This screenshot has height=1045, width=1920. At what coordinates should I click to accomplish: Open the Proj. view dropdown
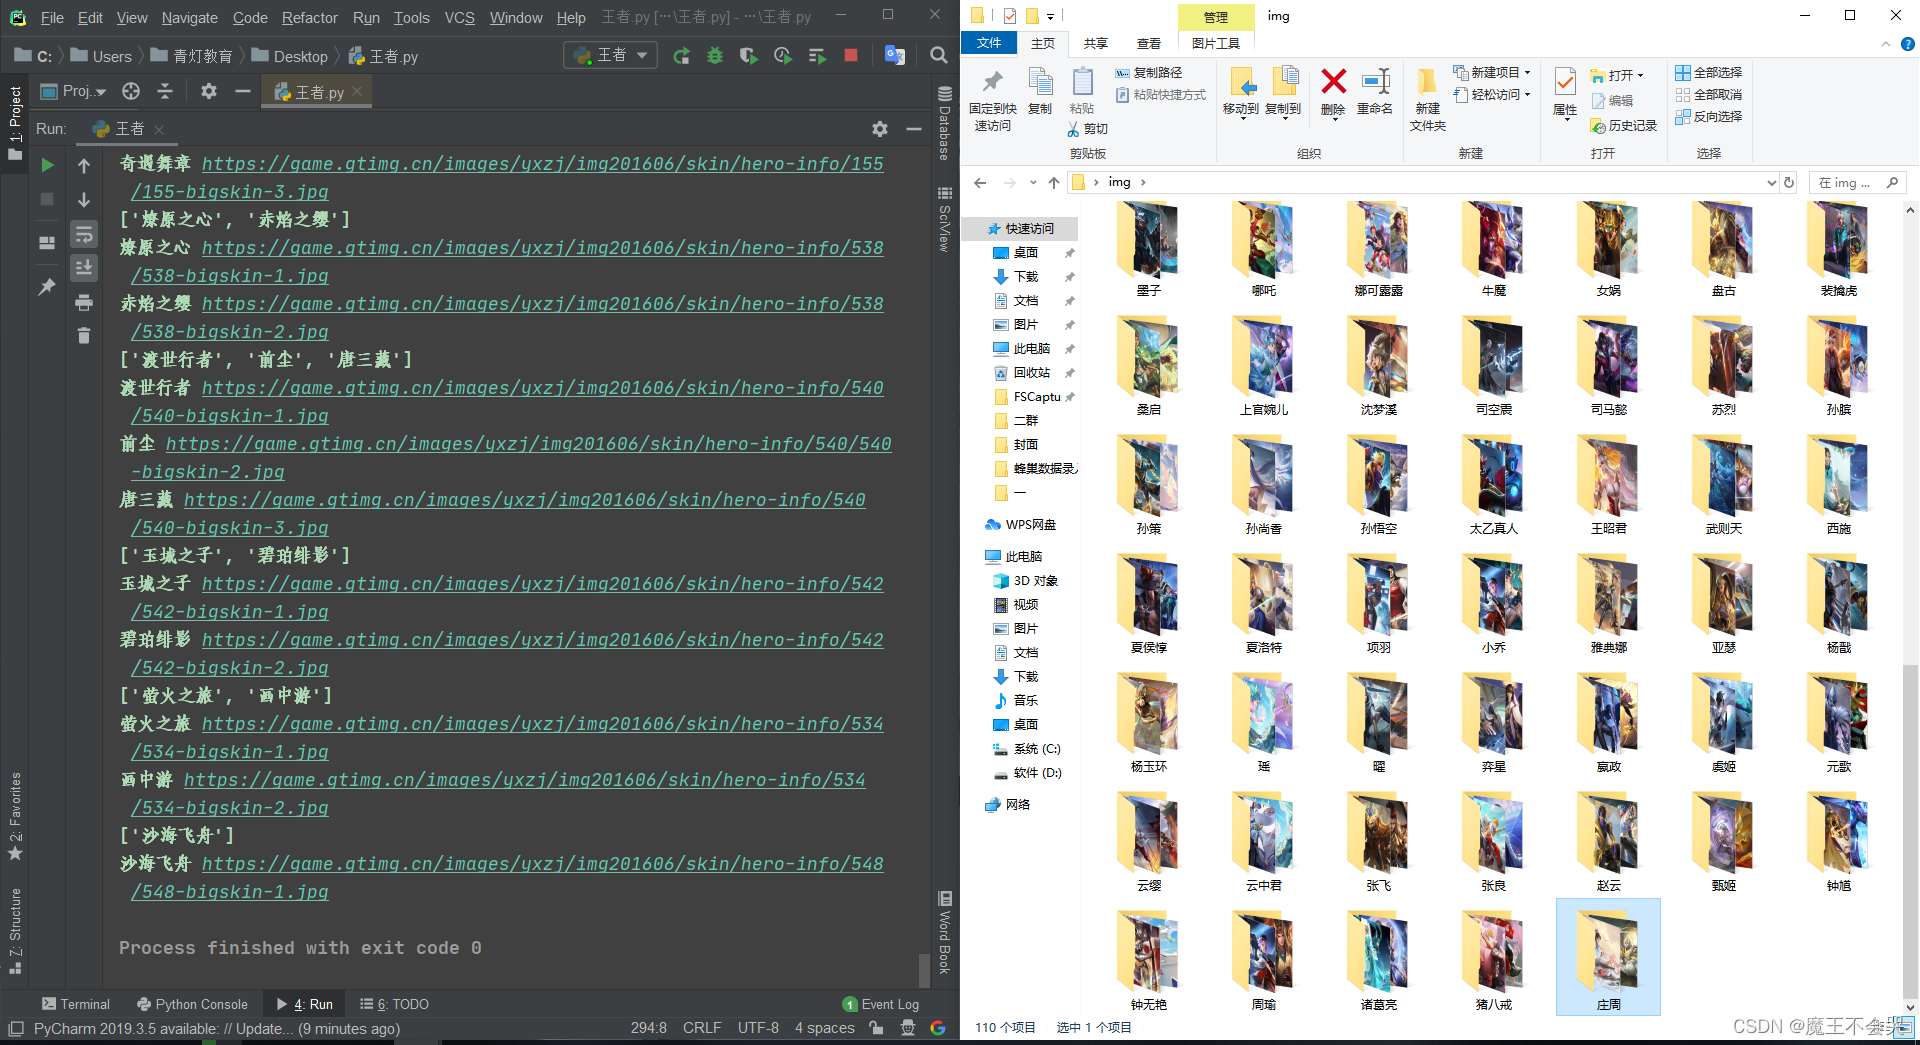pyautogui.click(x=73, y=91)
